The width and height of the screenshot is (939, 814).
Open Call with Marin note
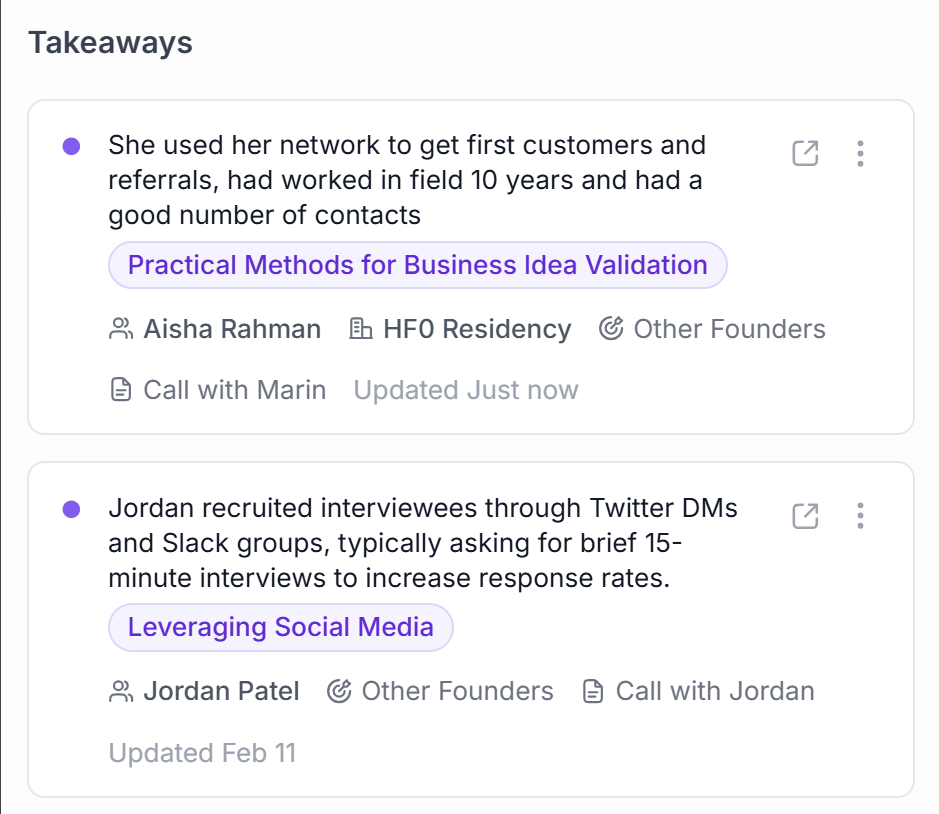234,390
